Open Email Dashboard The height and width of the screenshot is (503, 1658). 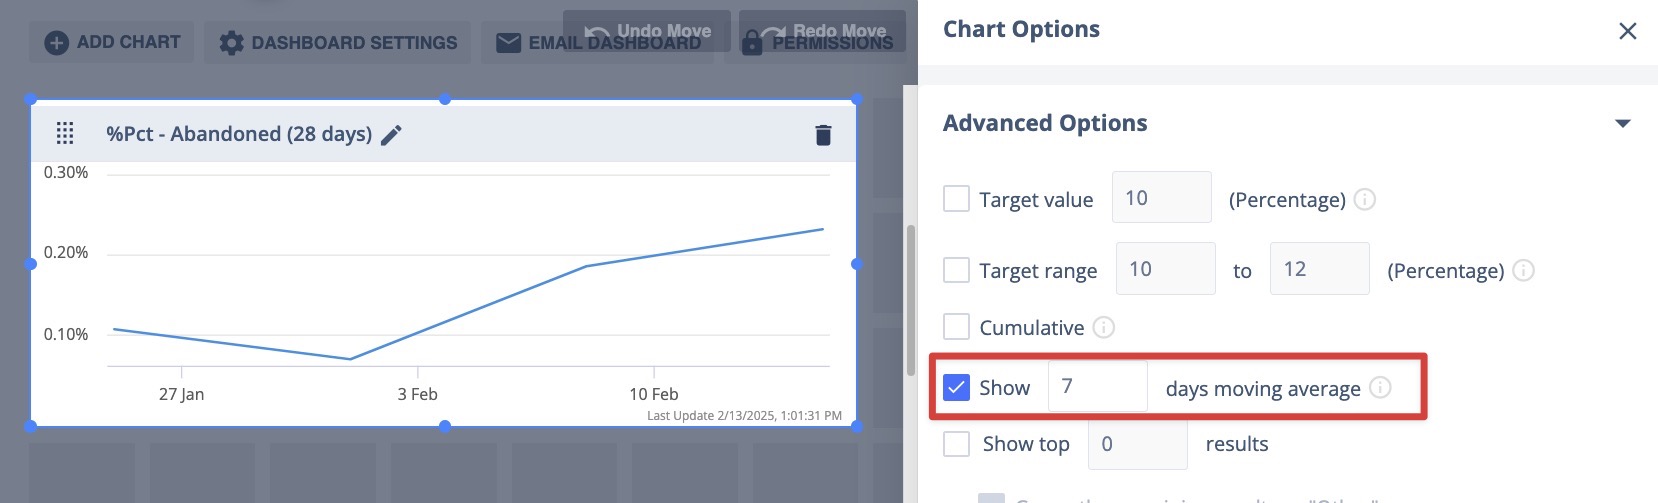[x=597, y=43]
